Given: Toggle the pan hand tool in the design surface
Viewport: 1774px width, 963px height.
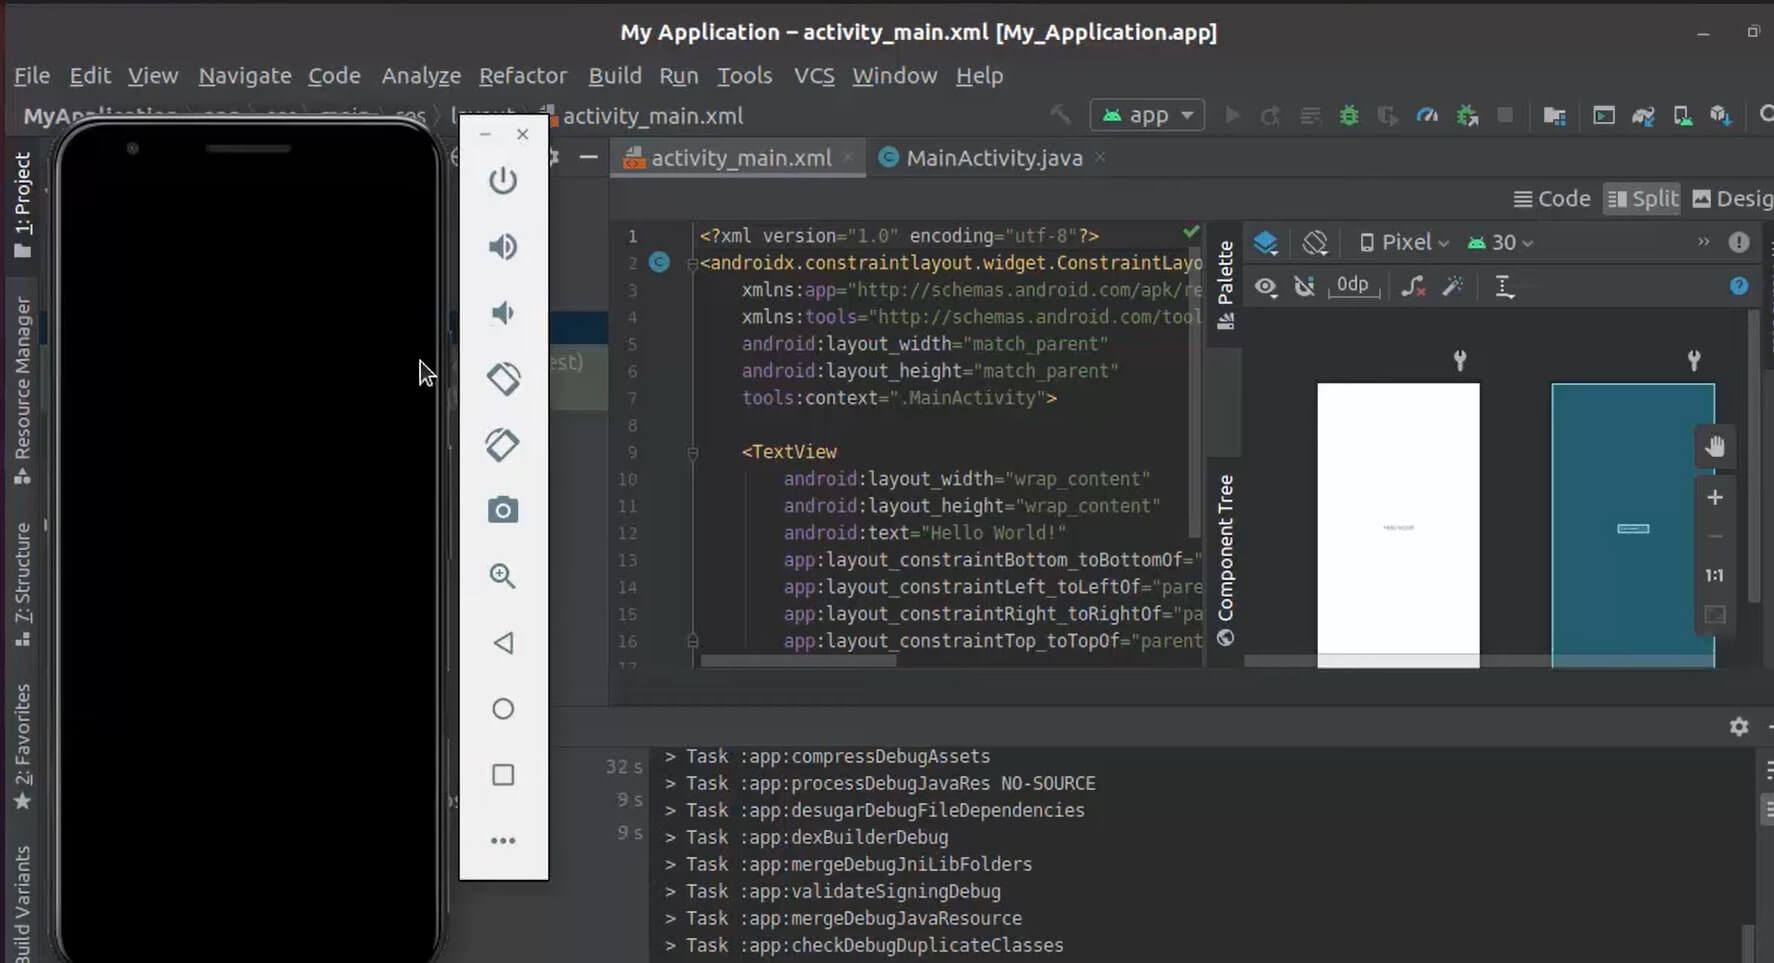Looking at the screenshot, I should pyautogui.click(x=1715, y=447).
